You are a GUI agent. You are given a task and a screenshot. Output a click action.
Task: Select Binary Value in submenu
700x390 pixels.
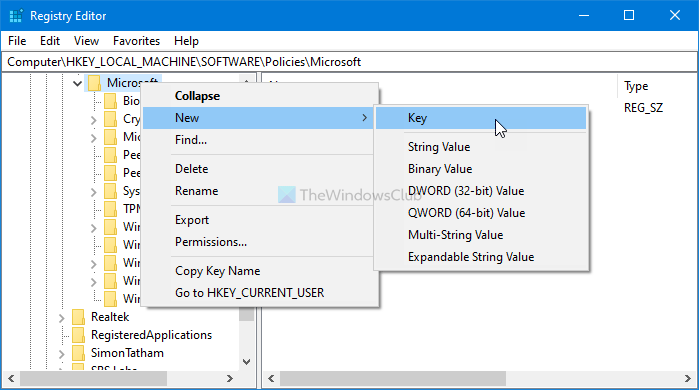481,169
